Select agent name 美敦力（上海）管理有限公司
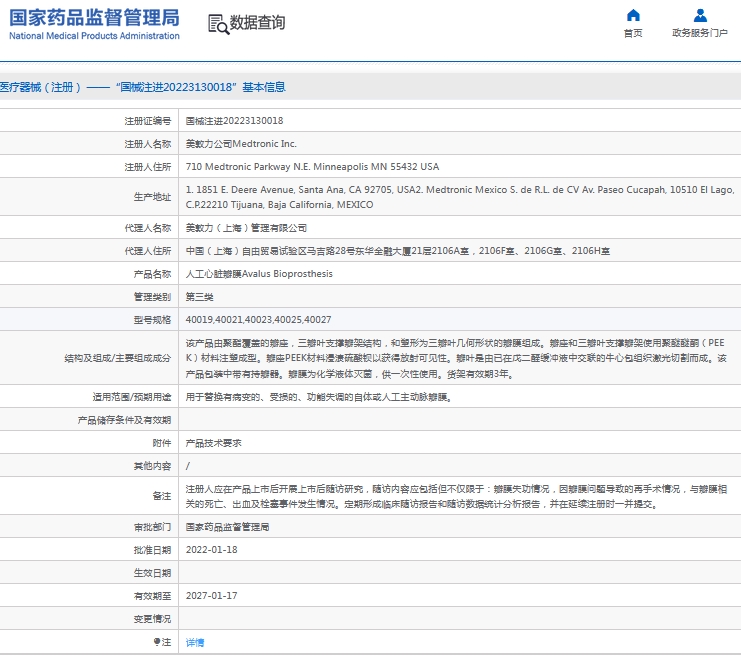The width and height of the screenshot is (741, 656). pyautogui.click(x=246, y=228)
